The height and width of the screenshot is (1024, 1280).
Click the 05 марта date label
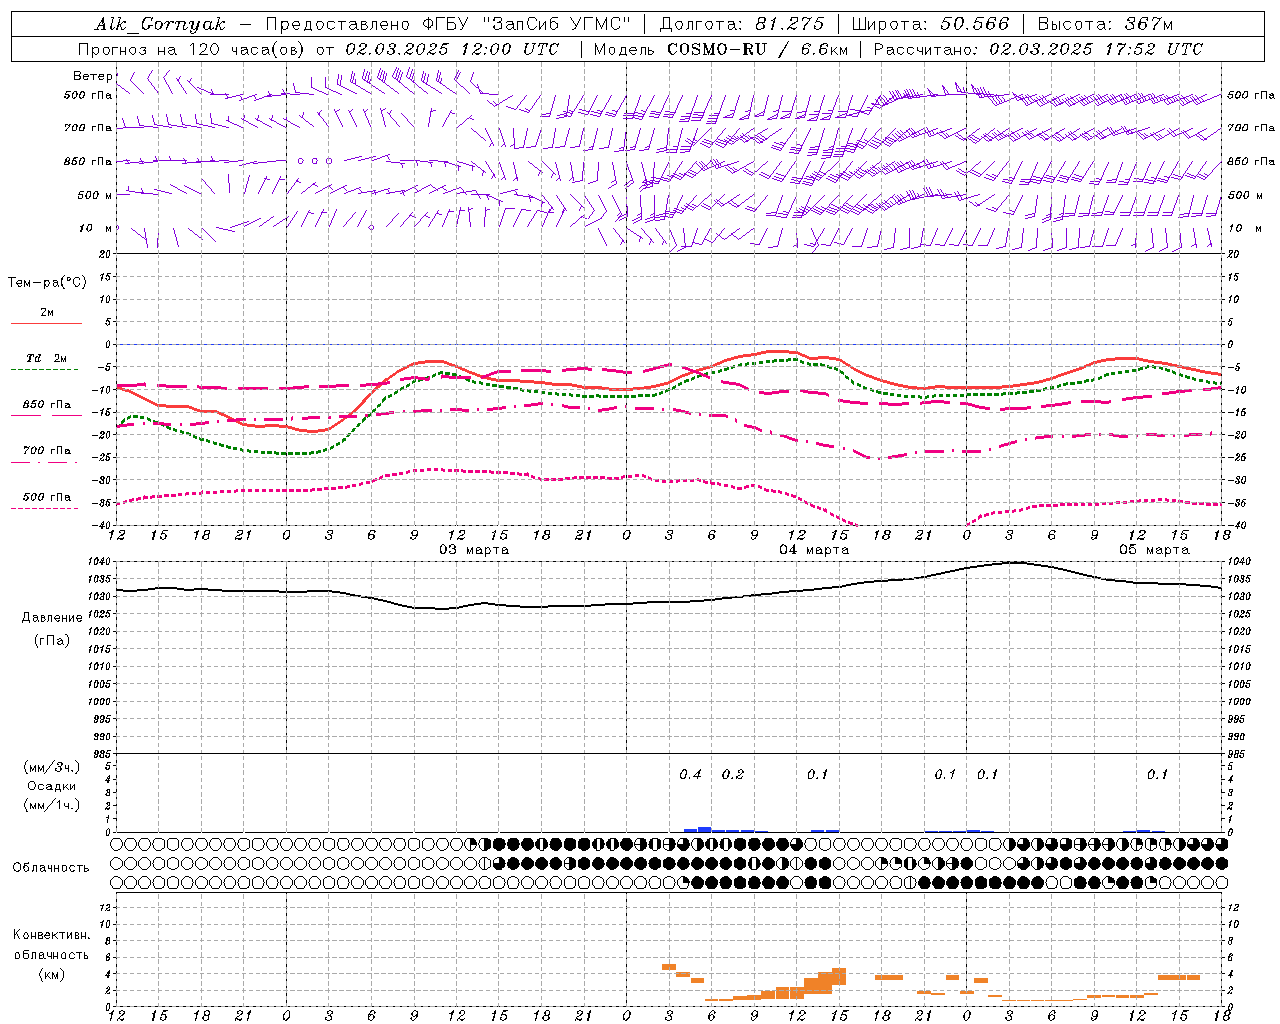pyautogui.click(x=1154, y=550)
